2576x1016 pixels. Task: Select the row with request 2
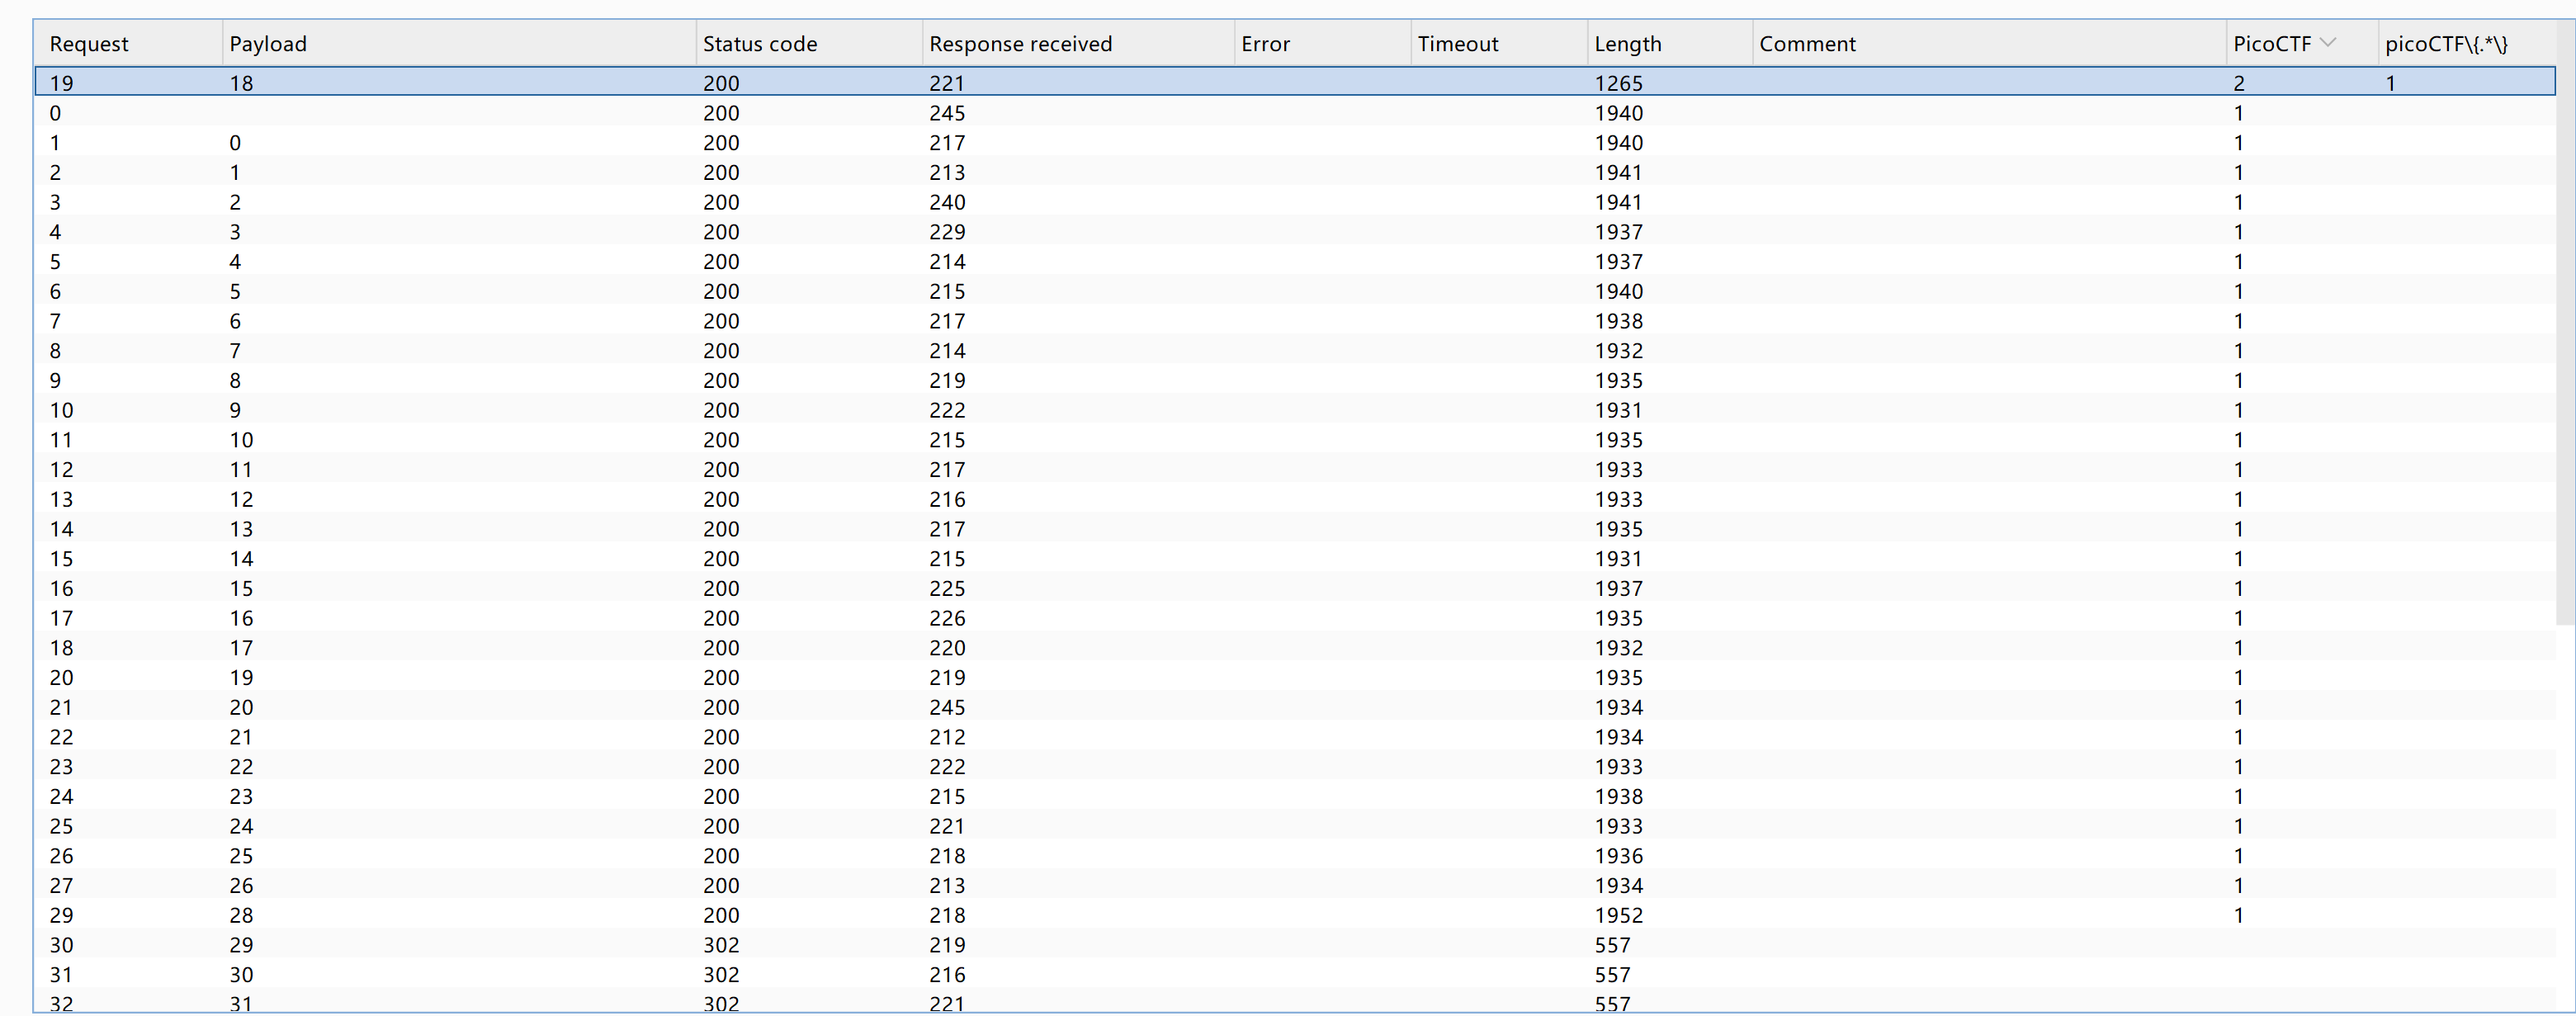click(x=1295, y=172)
